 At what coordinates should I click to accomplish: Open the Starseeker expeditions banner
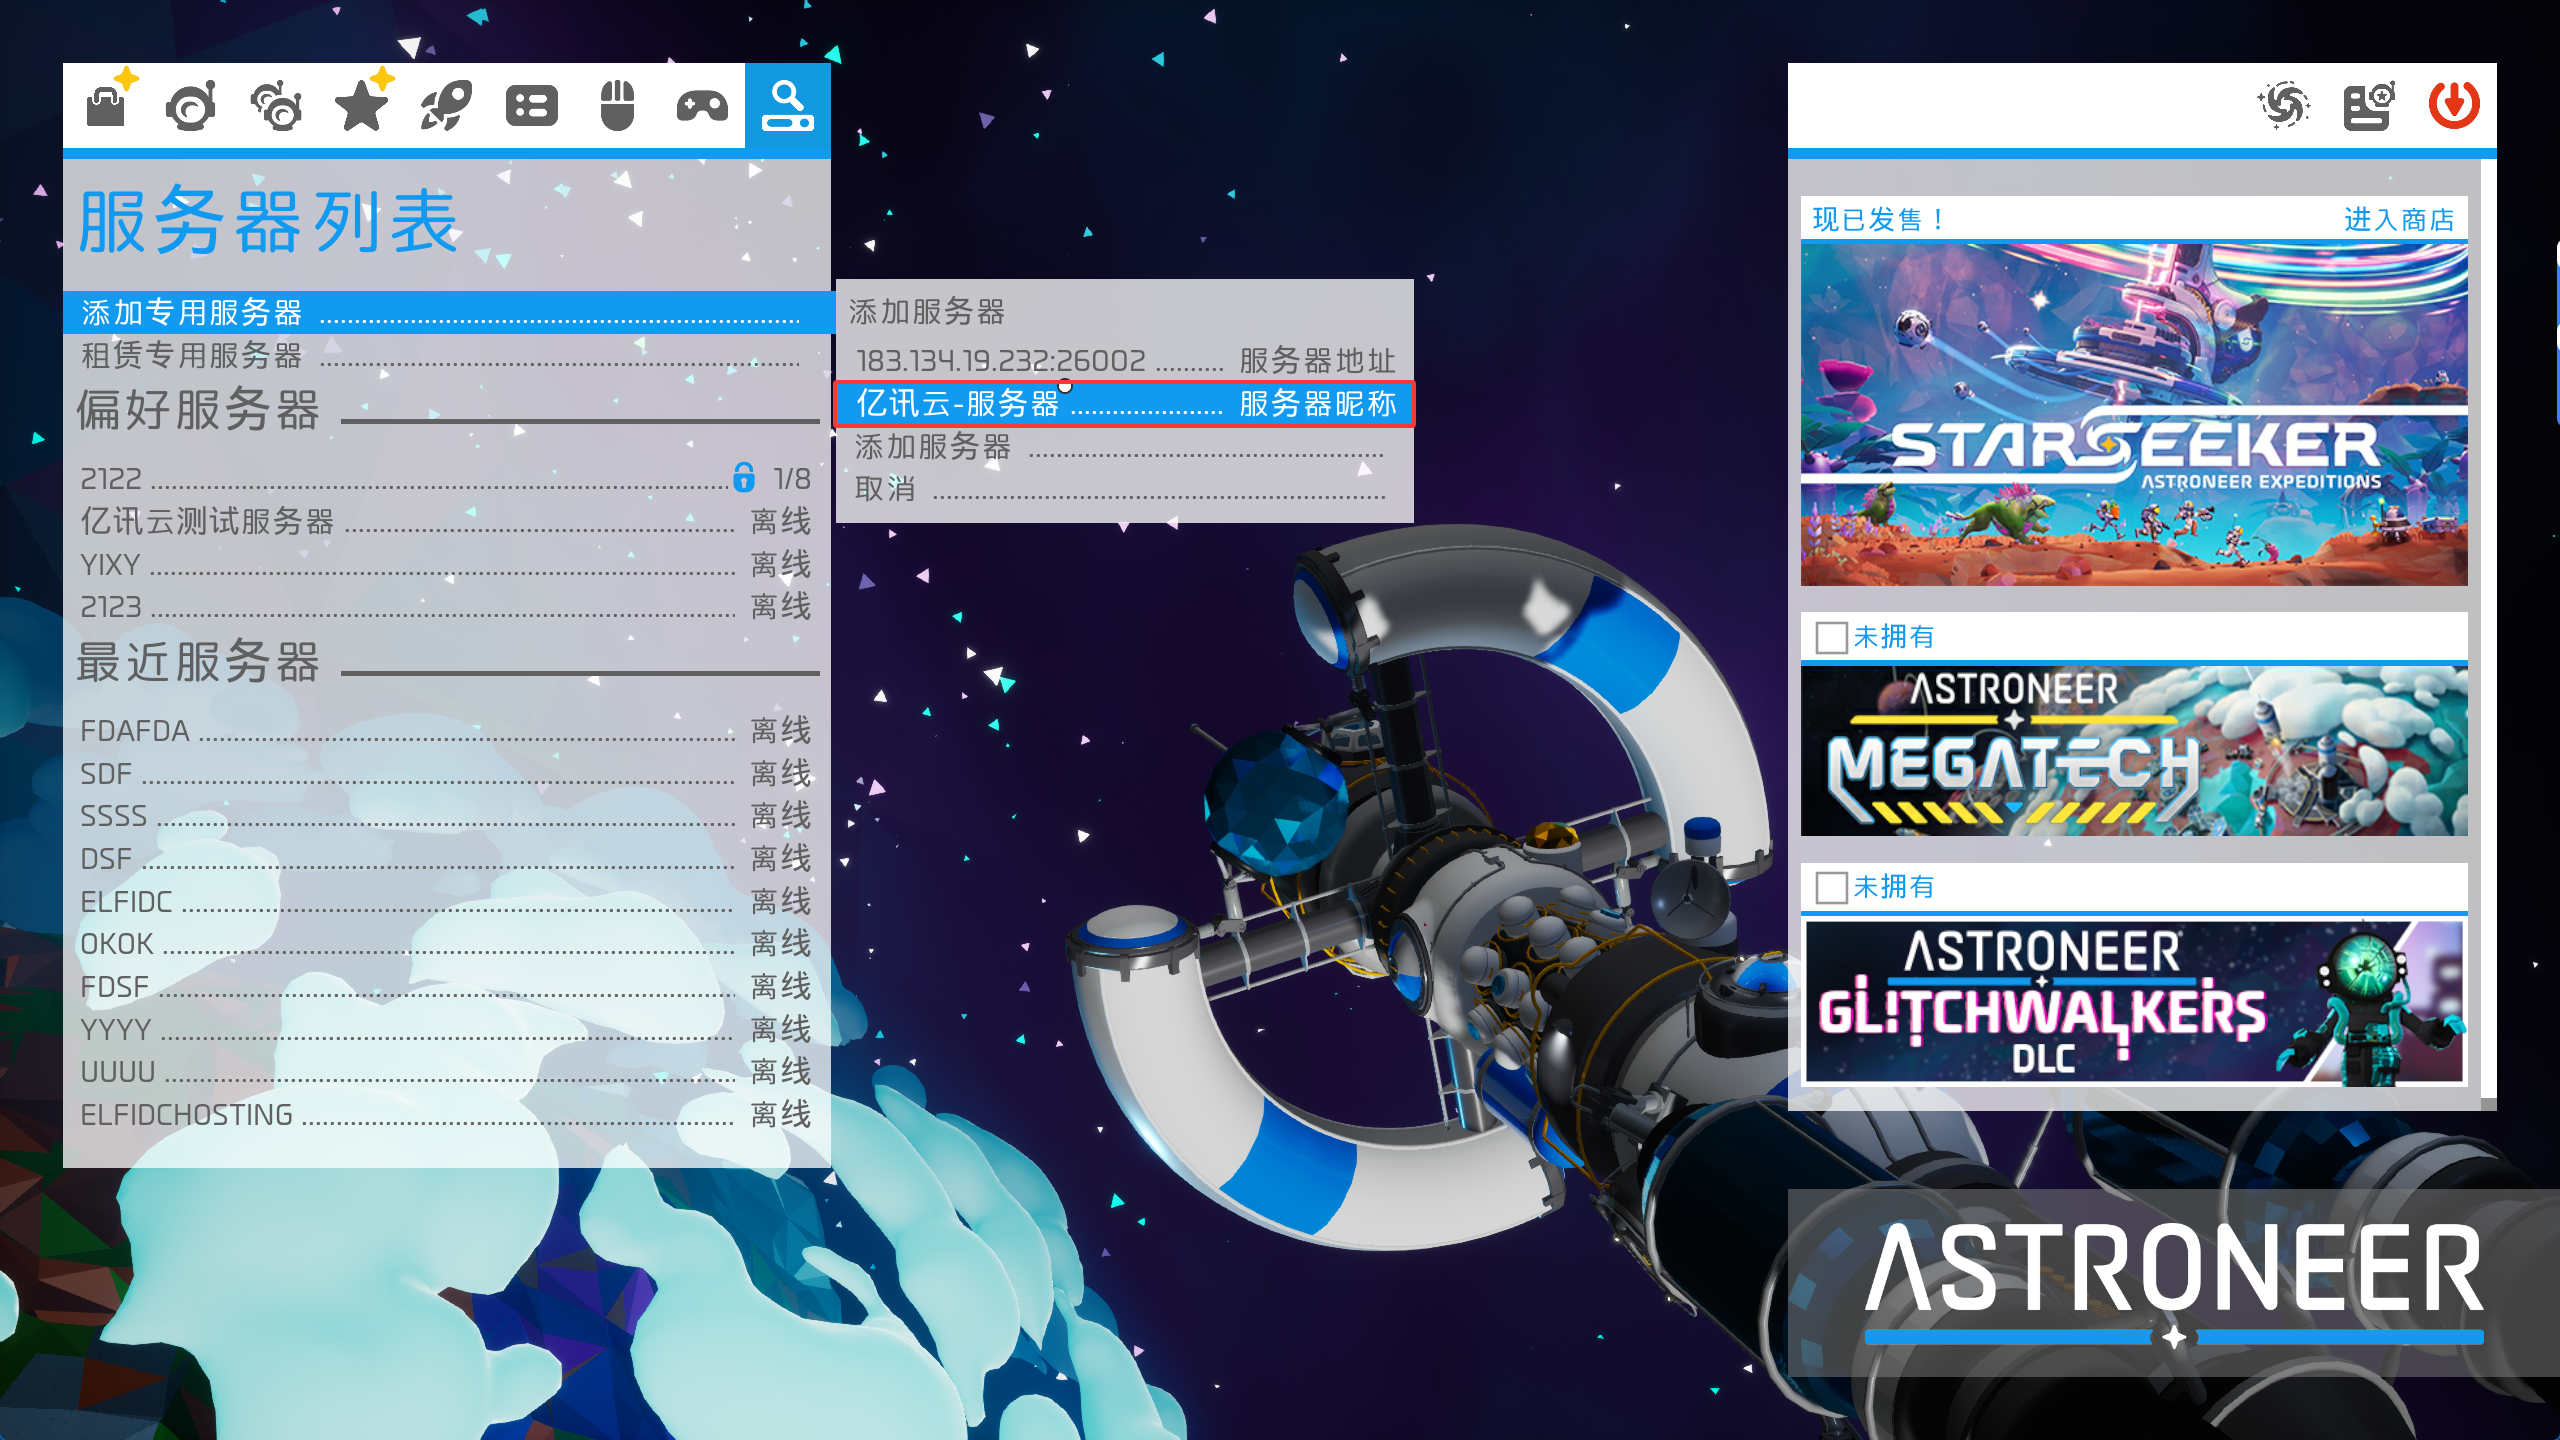point(2134,414)
